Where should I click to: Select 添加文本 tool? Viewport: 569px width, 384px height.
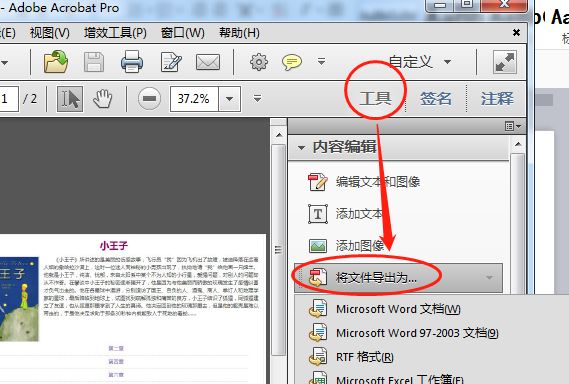pos(359,214)
